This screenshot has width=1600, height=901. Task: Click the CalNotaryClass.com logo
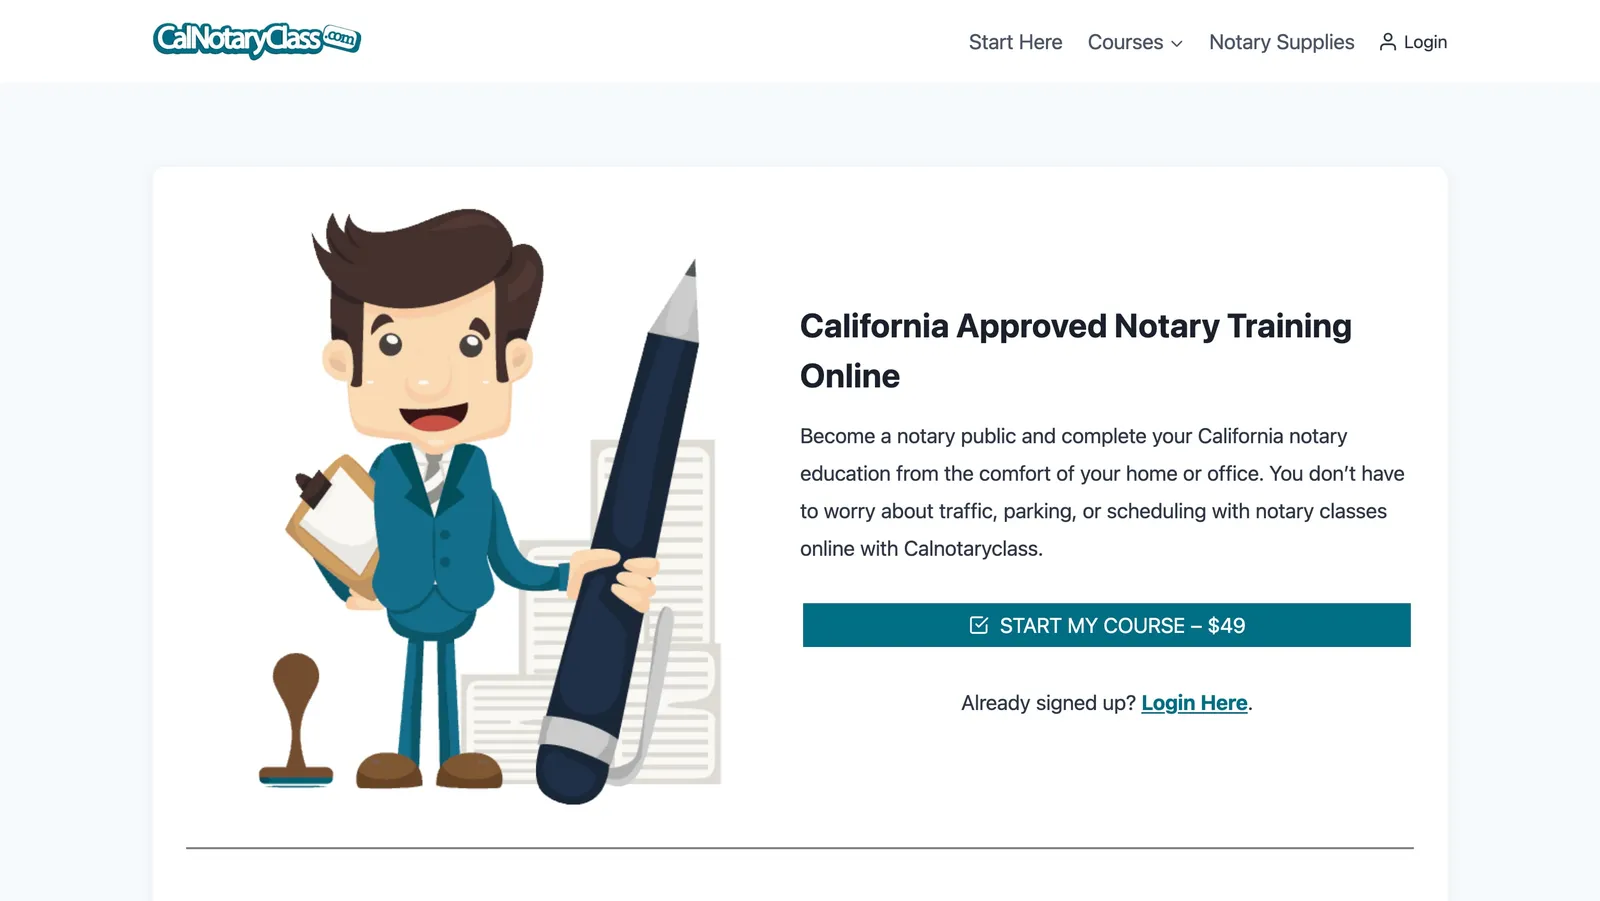click(257, 40)
